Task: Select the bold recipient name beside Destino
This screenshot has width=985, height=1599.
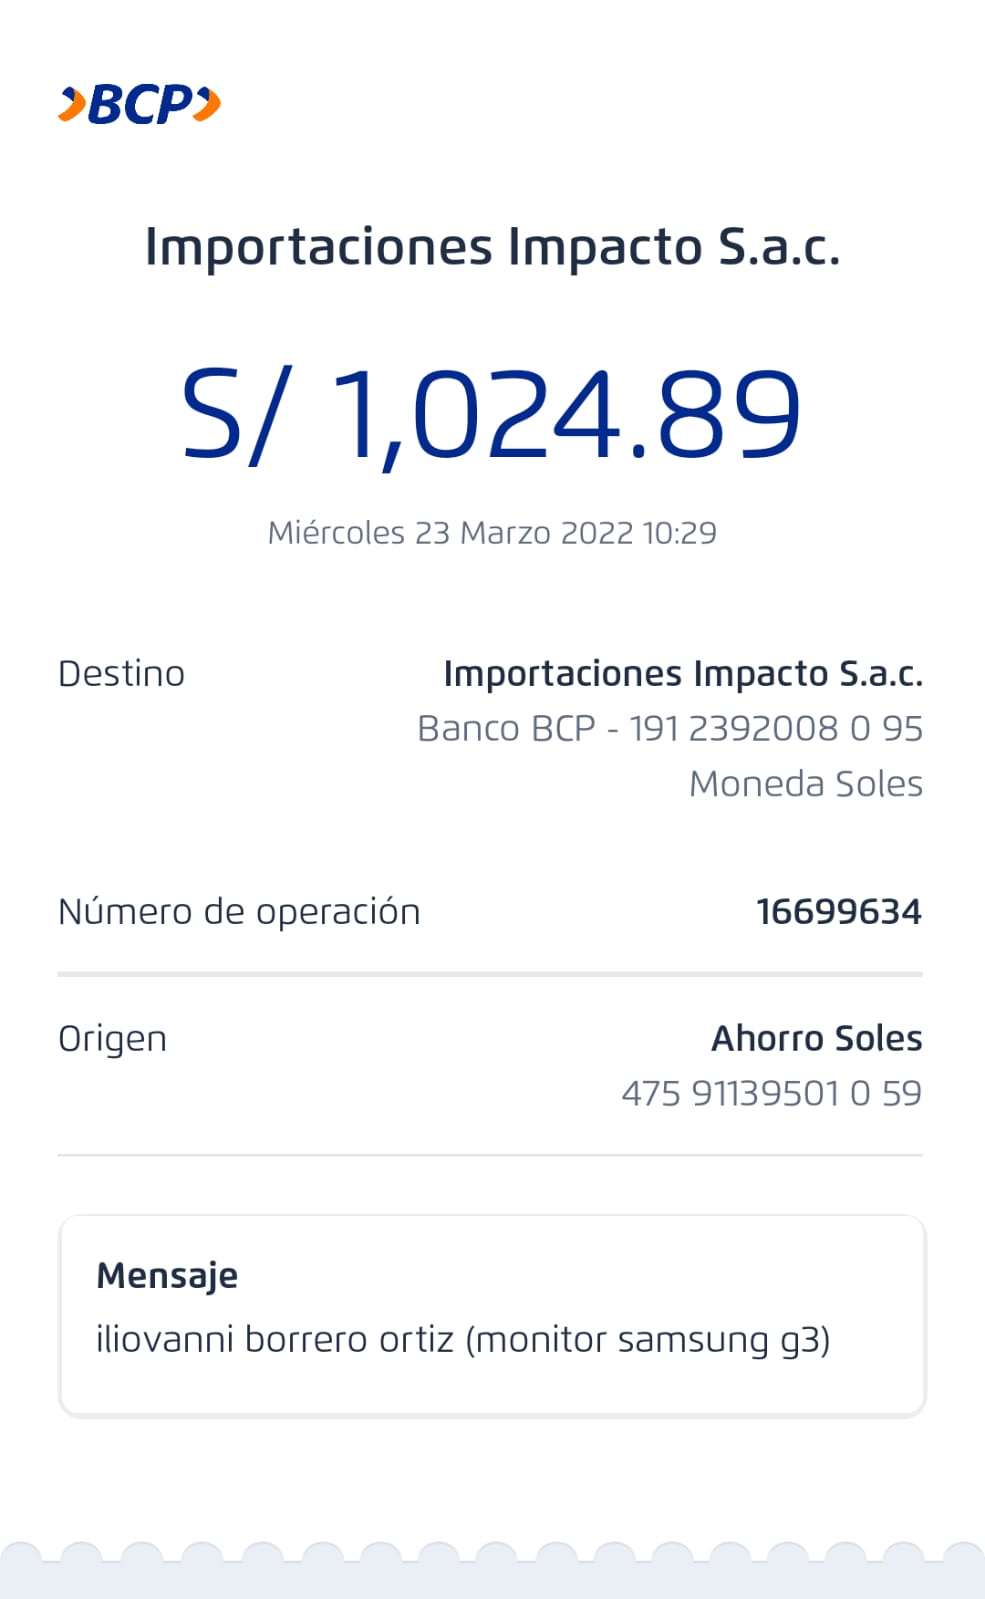Action: pos(683,674)
